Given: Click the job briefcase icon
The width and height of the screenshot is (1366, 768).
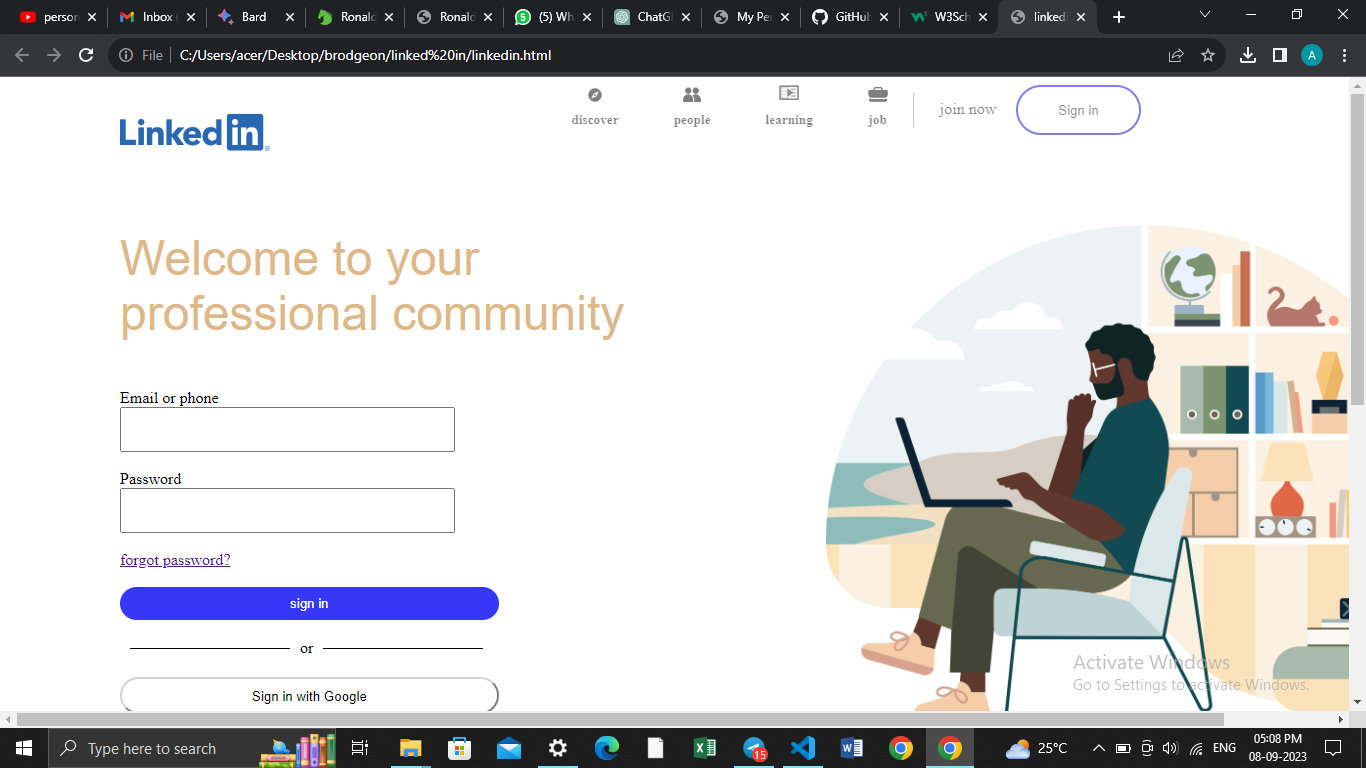Looking at the screenshot, I should [877, 94].
